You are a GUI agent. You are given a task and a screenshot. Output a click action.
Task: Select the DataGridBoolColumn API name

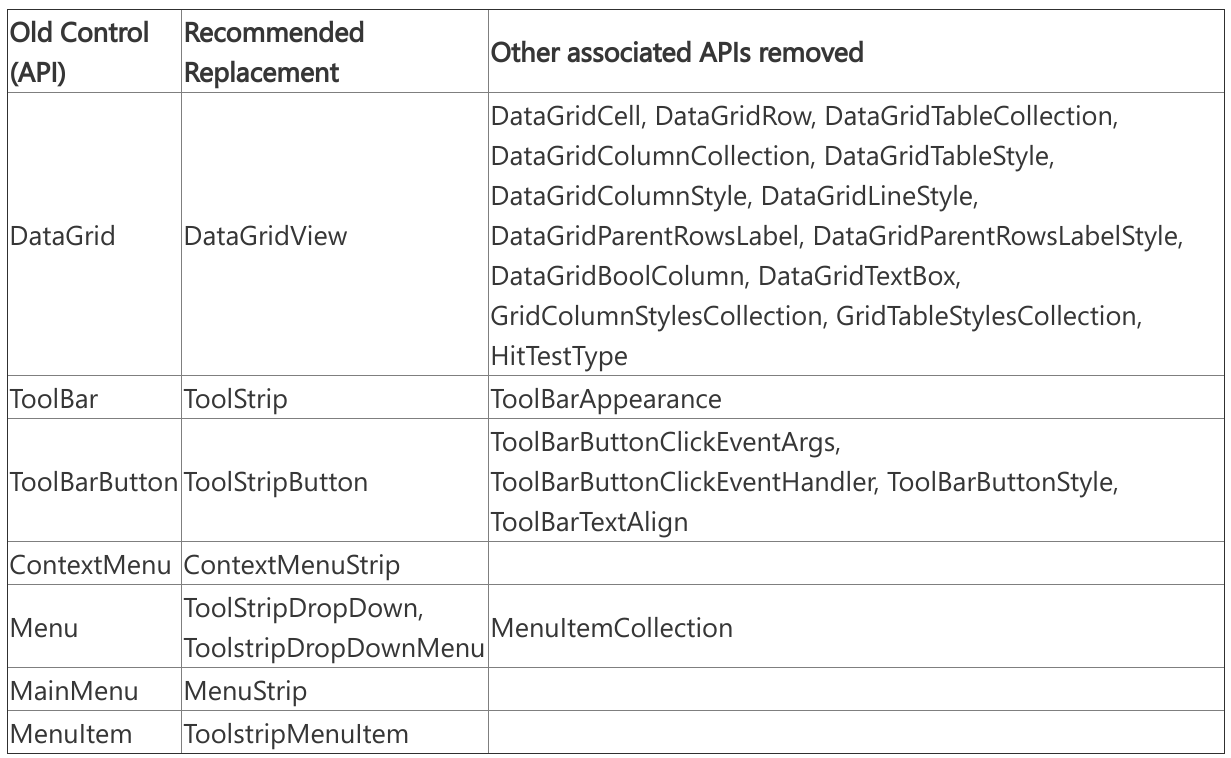620,276
